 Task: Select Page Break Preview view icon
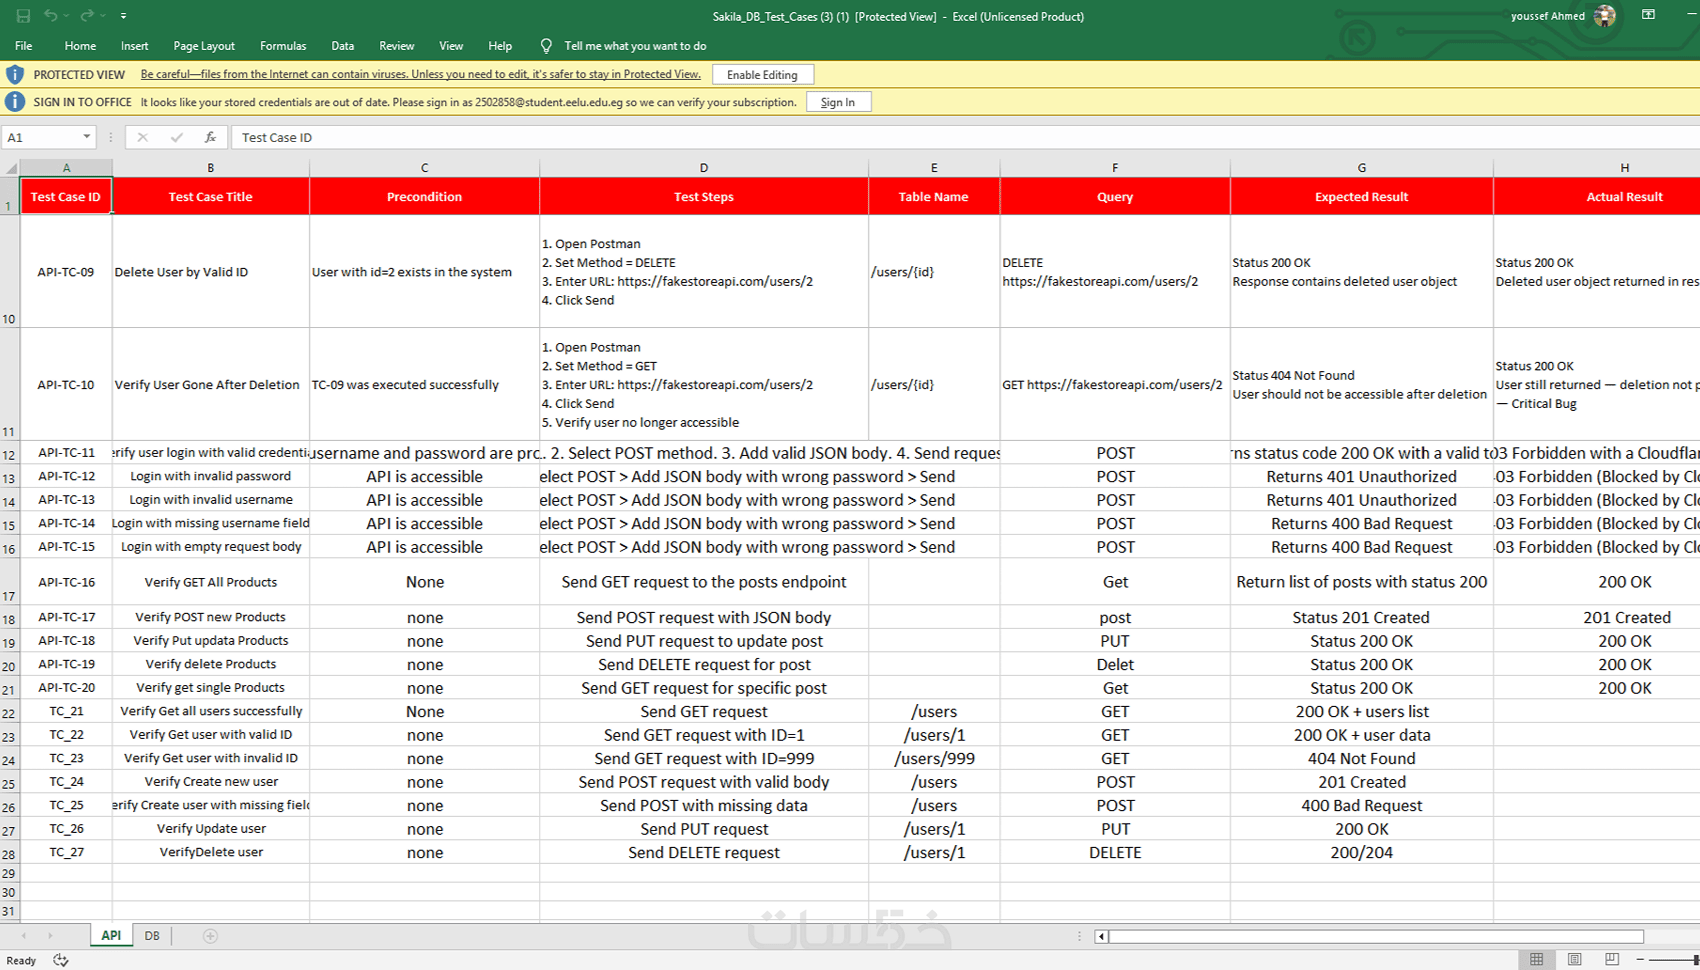(1612, 959)
